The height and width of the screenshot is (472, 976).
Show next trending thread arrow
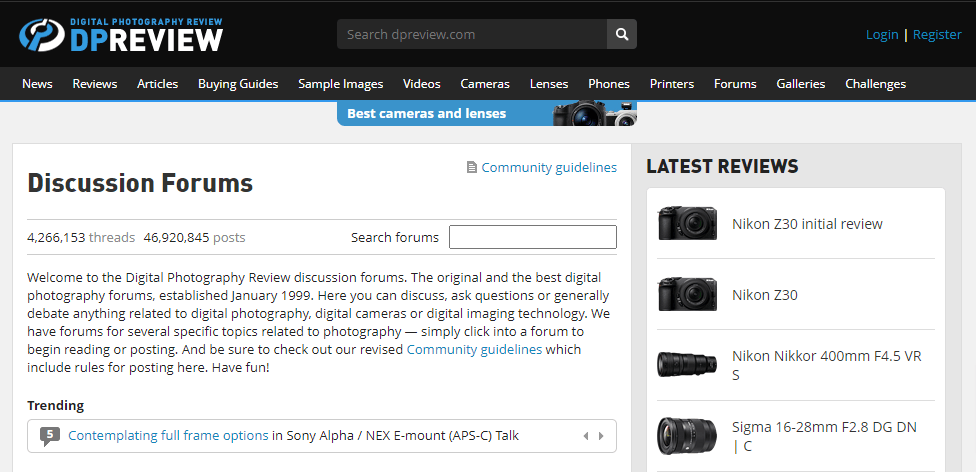pyautogui.click(x=601, y=436)
